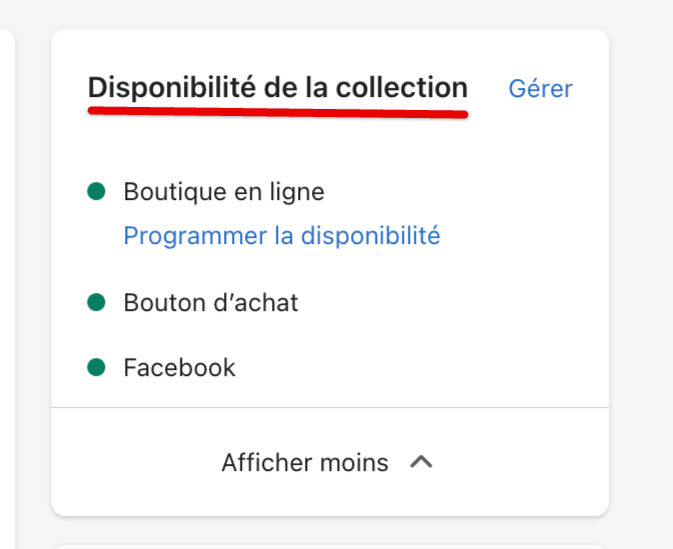
Task: Click the upward chevron beside Afficher moins
Action: 422,463
